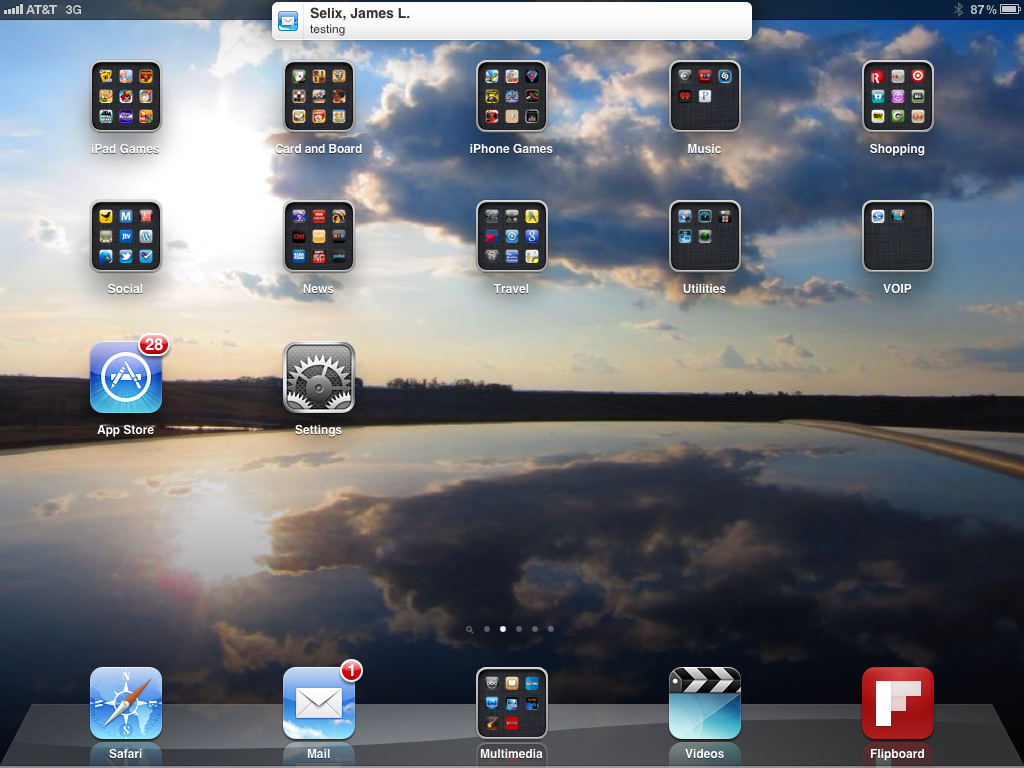Launch Safari from the dock
1024x768 pixels.
(126, 703)
